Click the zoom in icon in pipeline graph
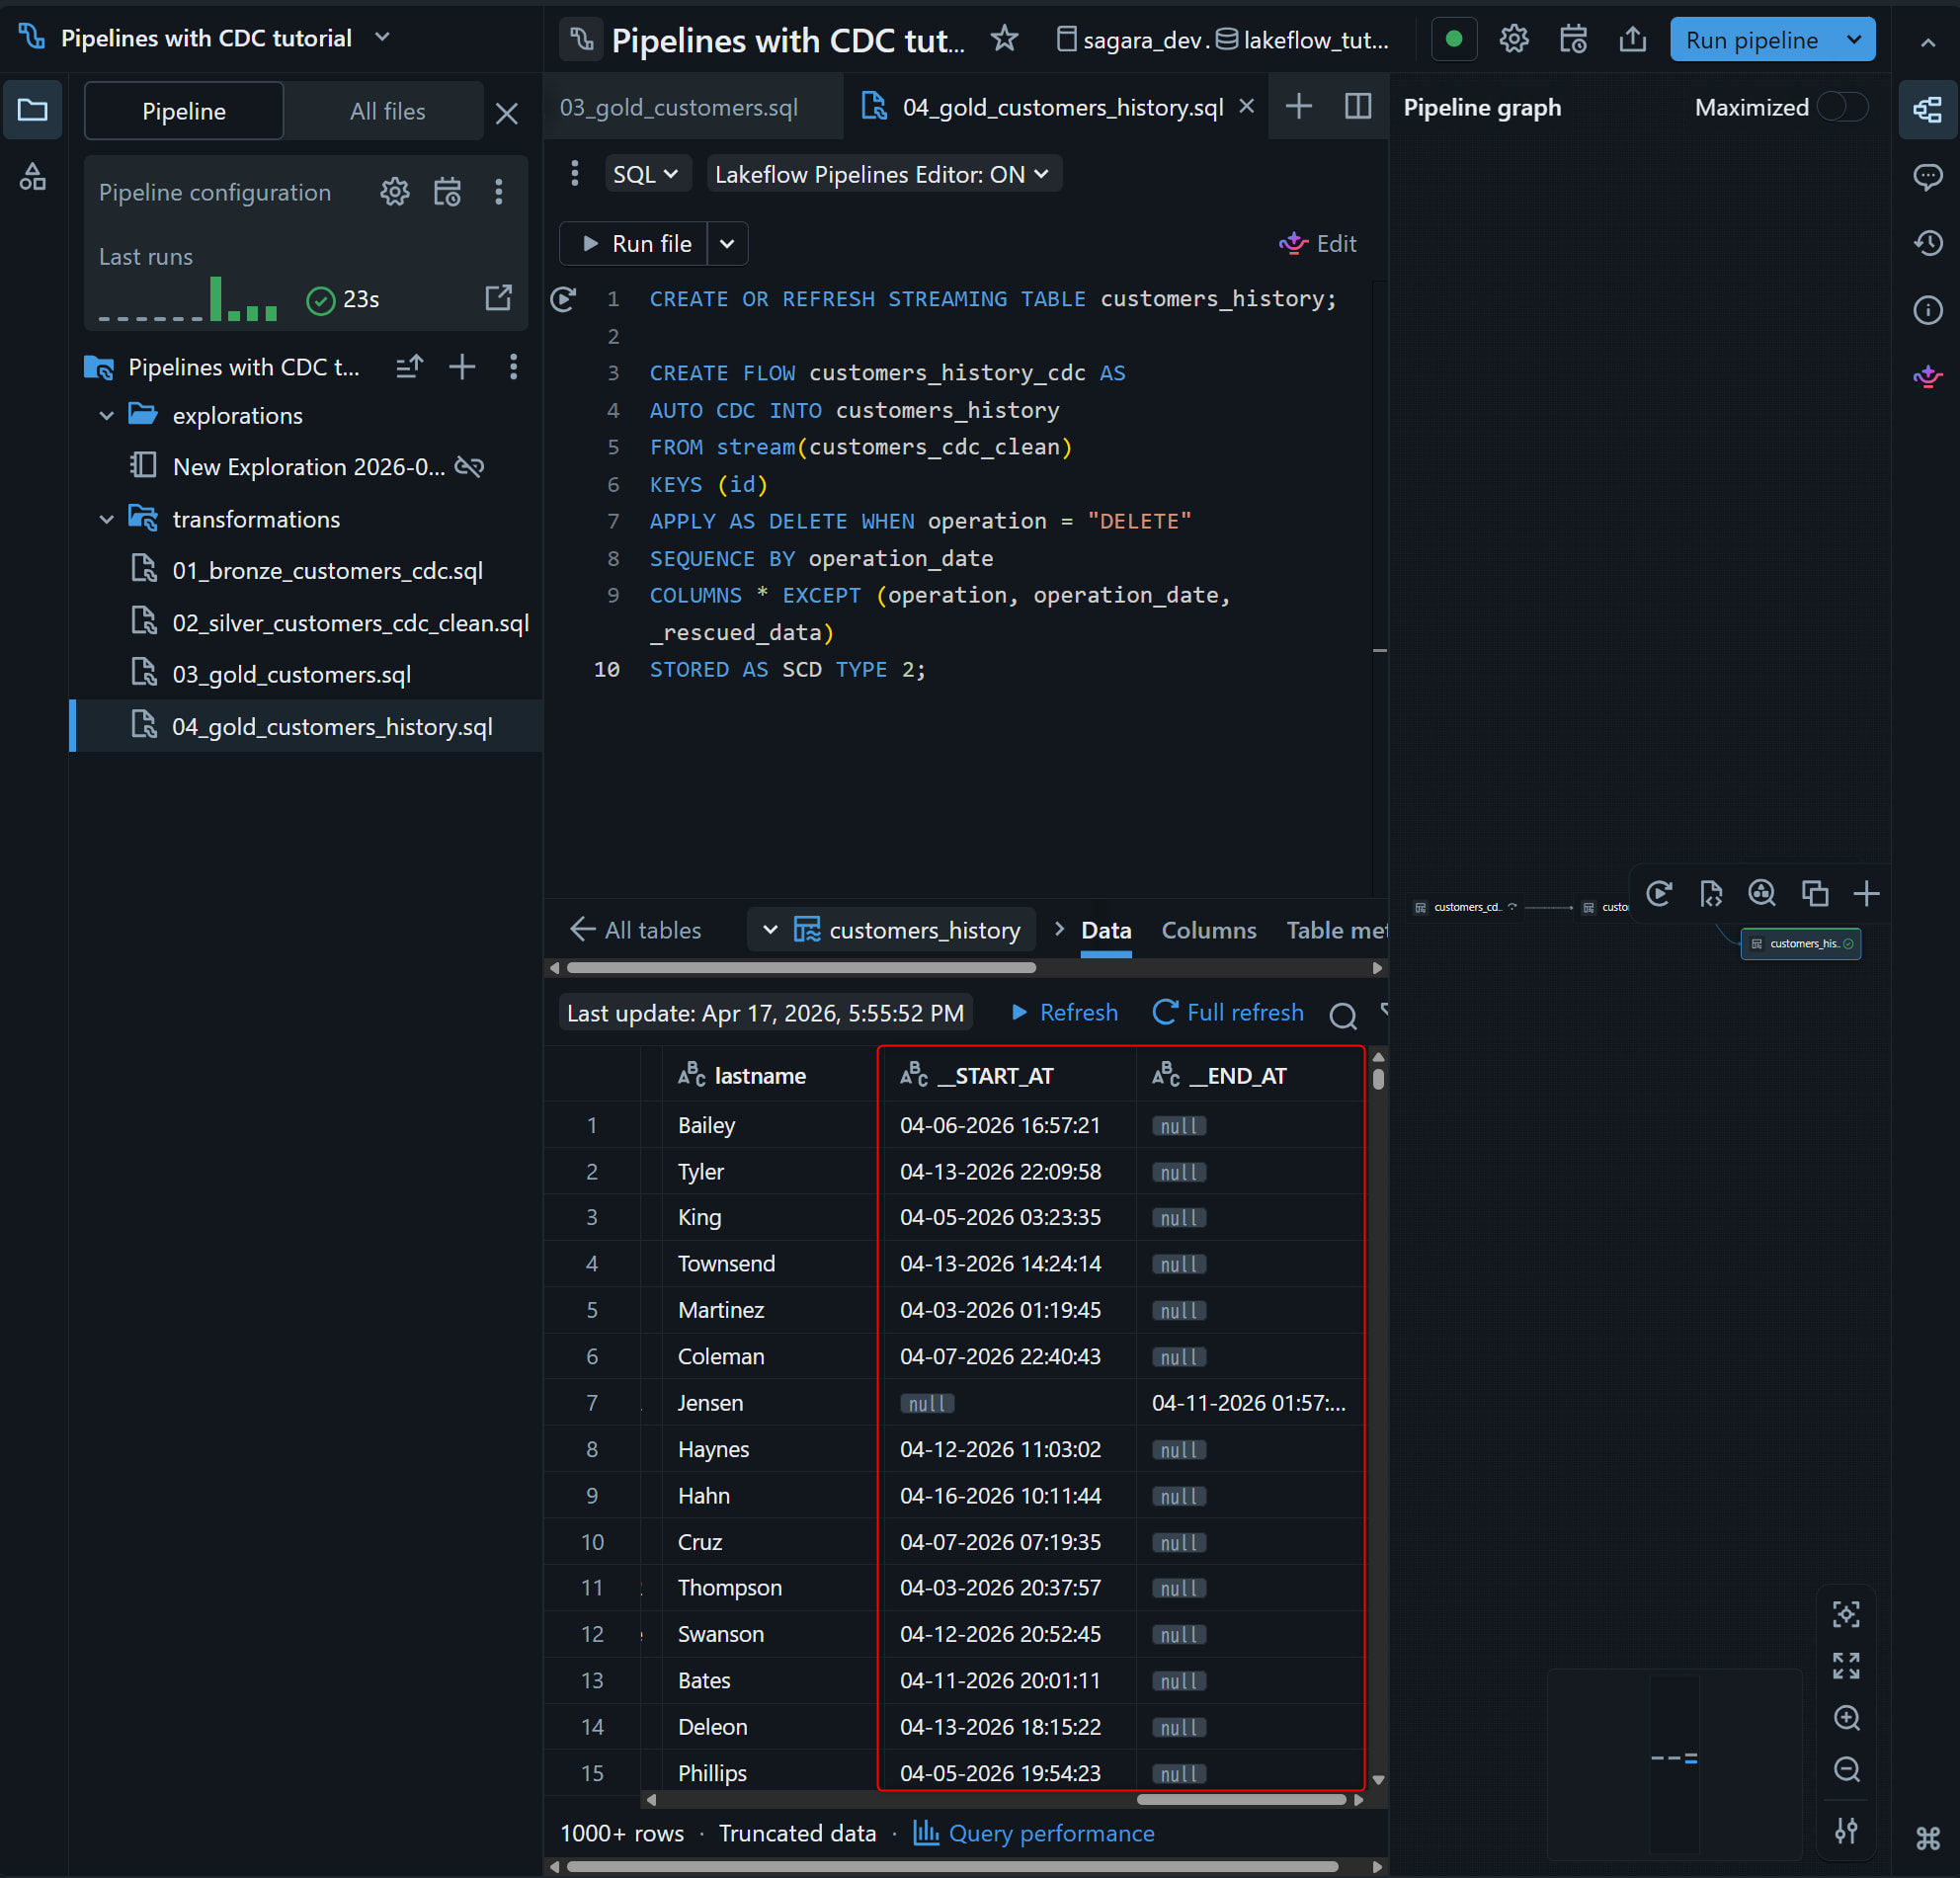Screen dimensions: 1960x1878 click(x=1846, y=1717)
